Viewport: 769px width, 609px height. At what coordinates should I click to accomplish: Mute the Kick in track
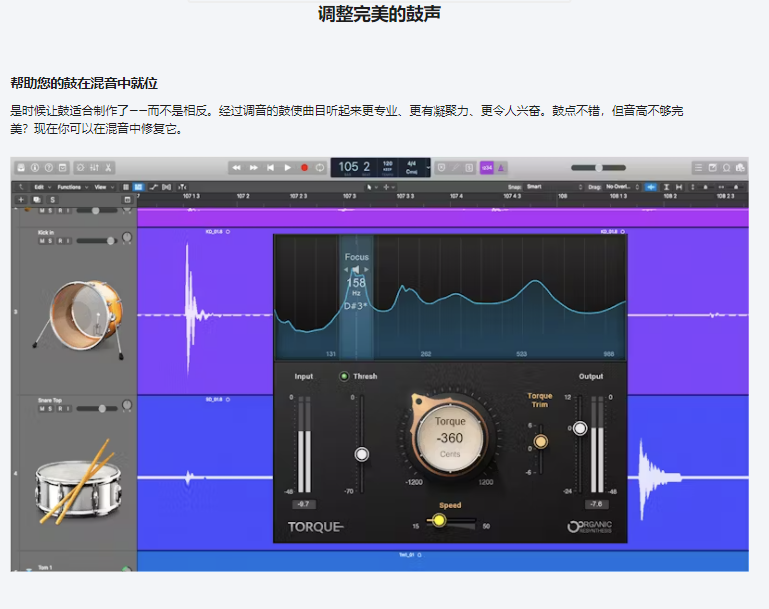point(42,241)
